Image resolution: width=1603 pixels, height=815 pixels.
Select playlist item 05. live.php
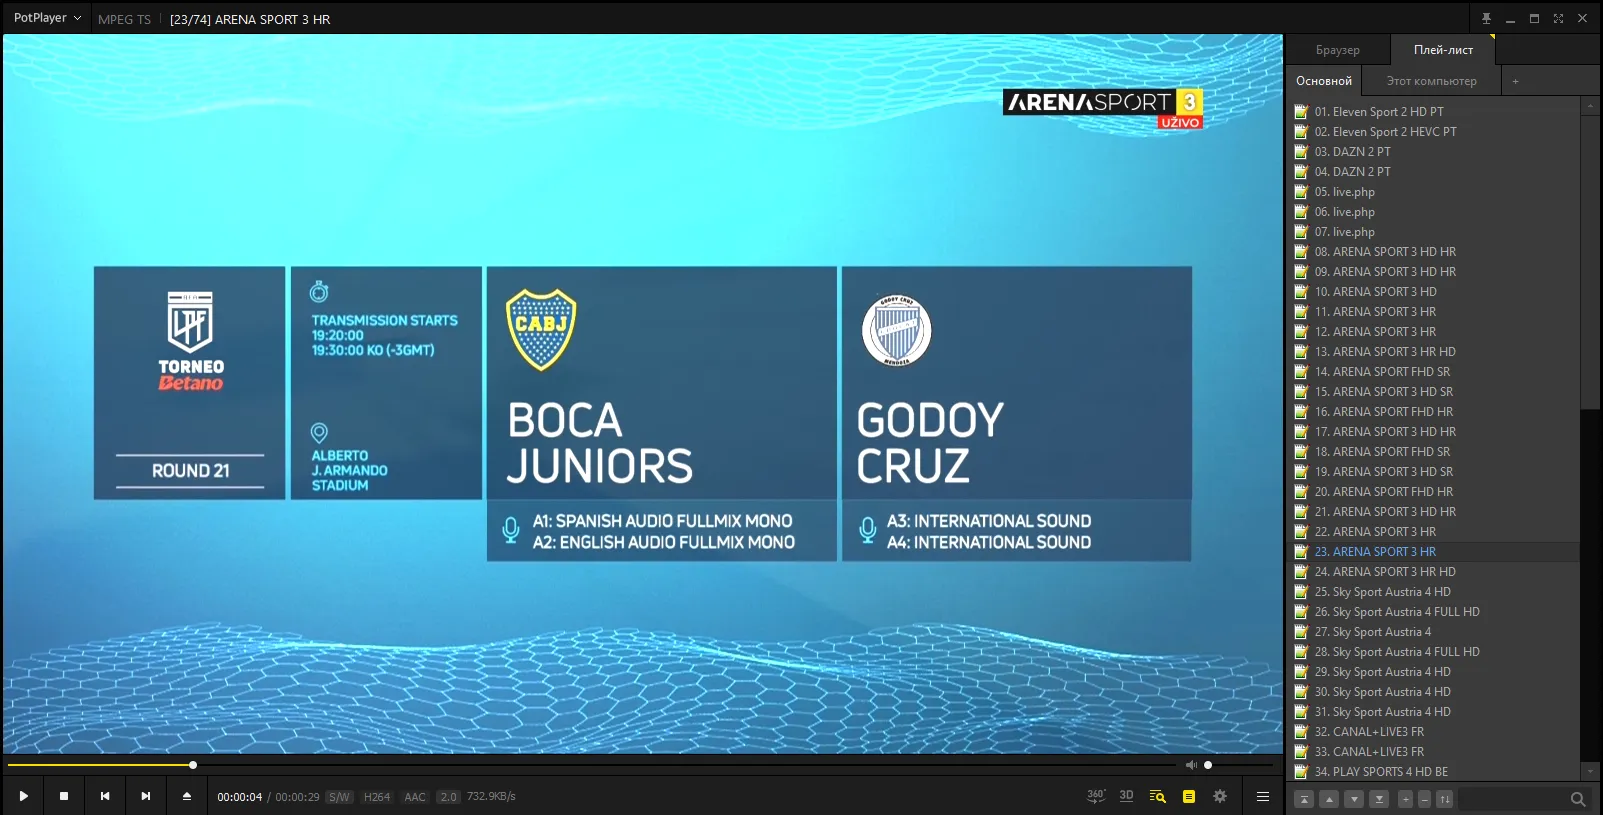(x=1435, y=192)
